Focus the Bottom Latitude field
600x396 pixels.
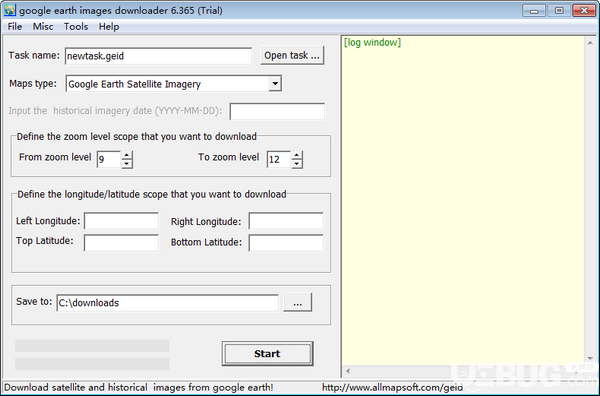286,243
